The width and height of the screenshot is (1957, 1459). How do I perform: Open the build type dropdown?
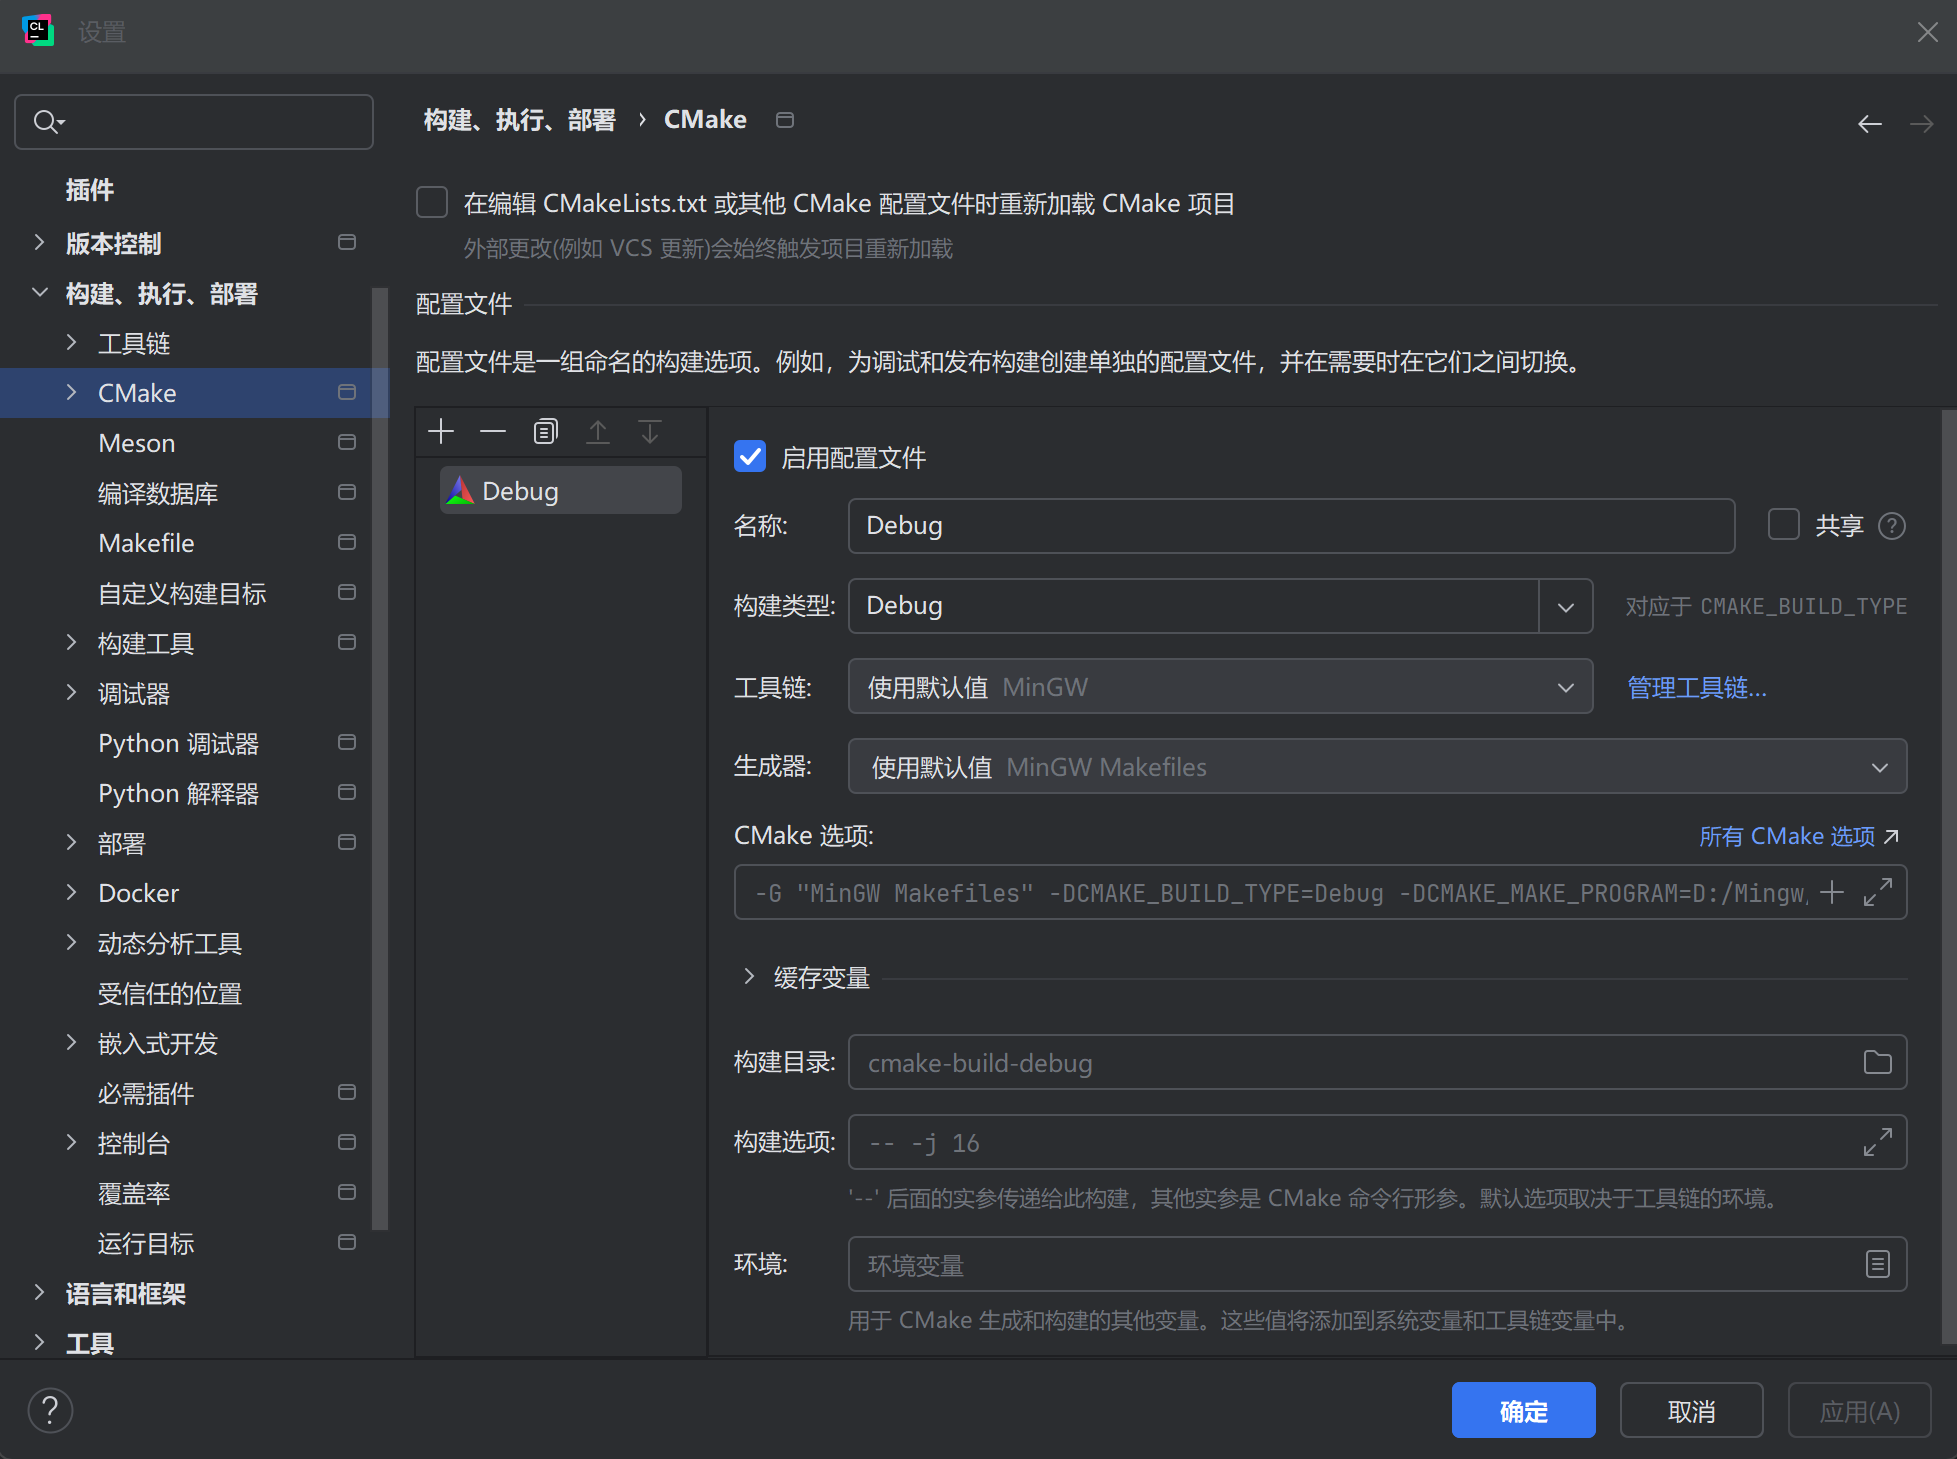coord(1565,606)
